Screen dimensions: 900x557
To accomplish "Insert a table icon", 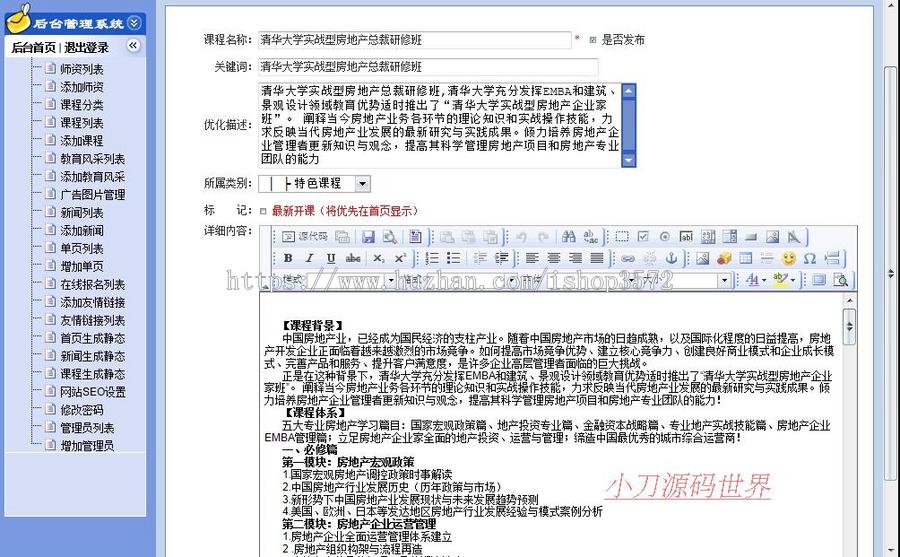I will tap(746, 258).
